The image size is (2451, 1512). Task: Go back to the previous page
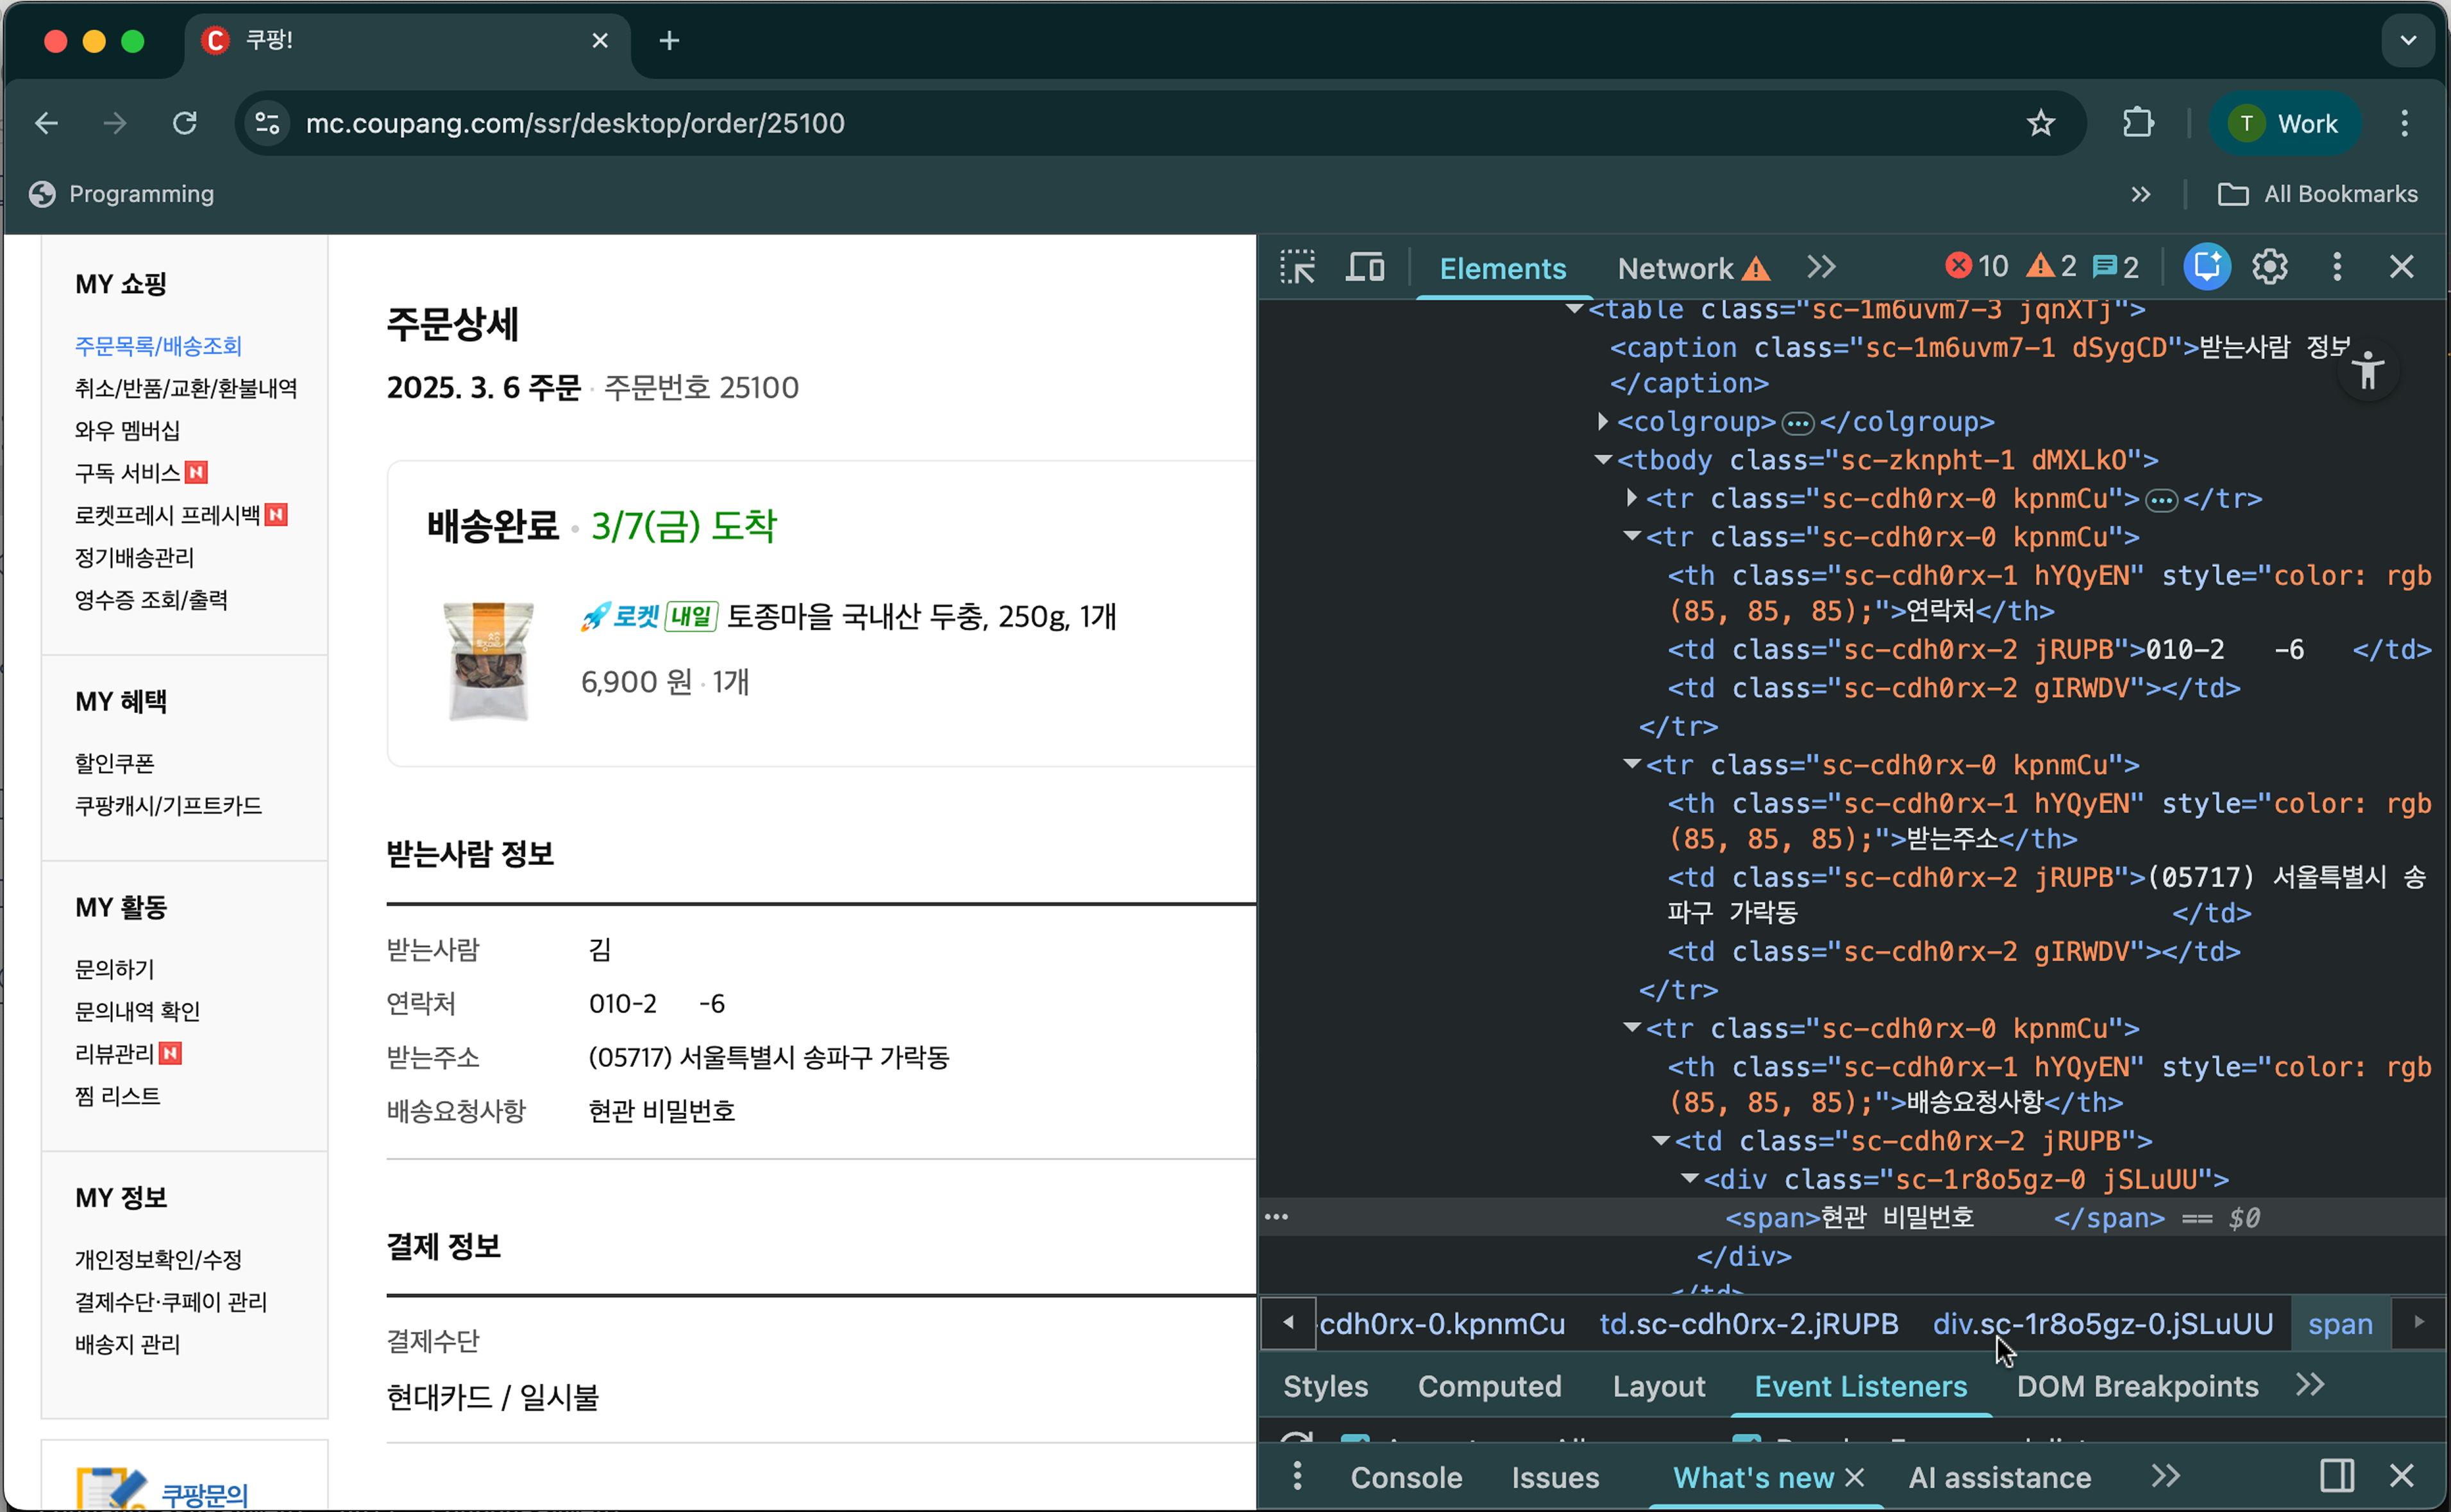point(46,123)
